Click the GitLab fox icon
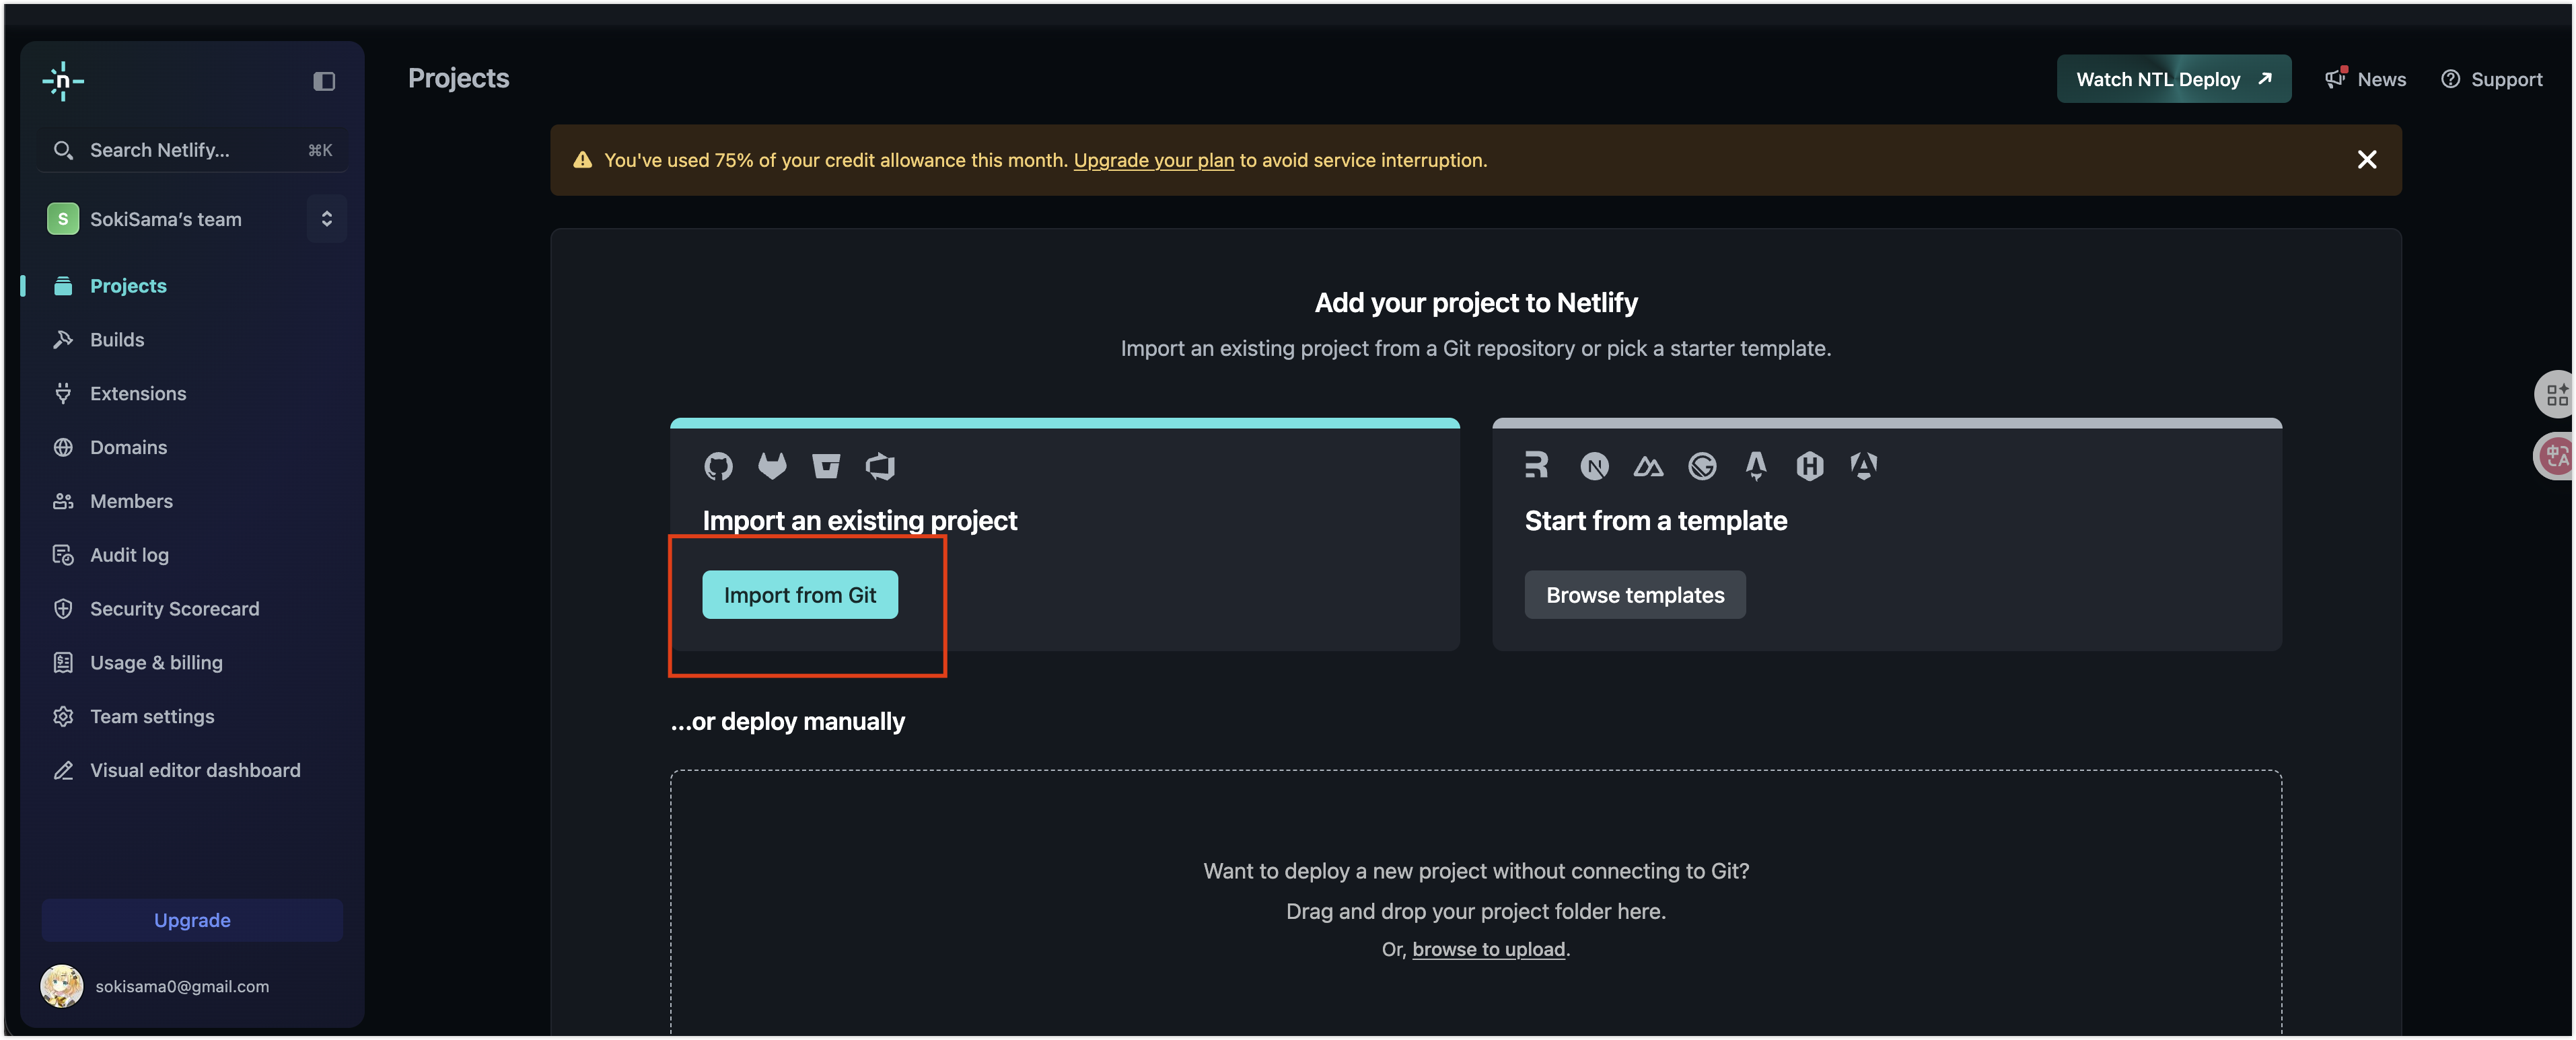 coord(772,466)
